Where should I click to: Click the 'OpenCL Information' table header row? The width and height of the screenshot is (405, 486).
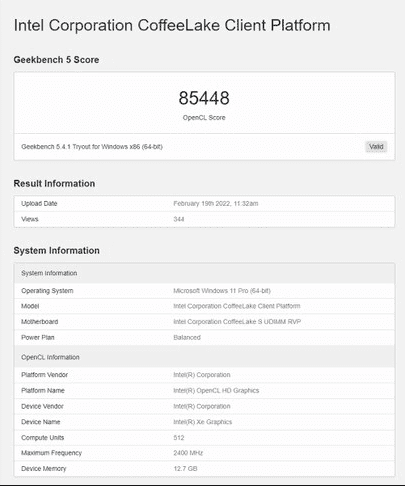(x=204, y=357)
